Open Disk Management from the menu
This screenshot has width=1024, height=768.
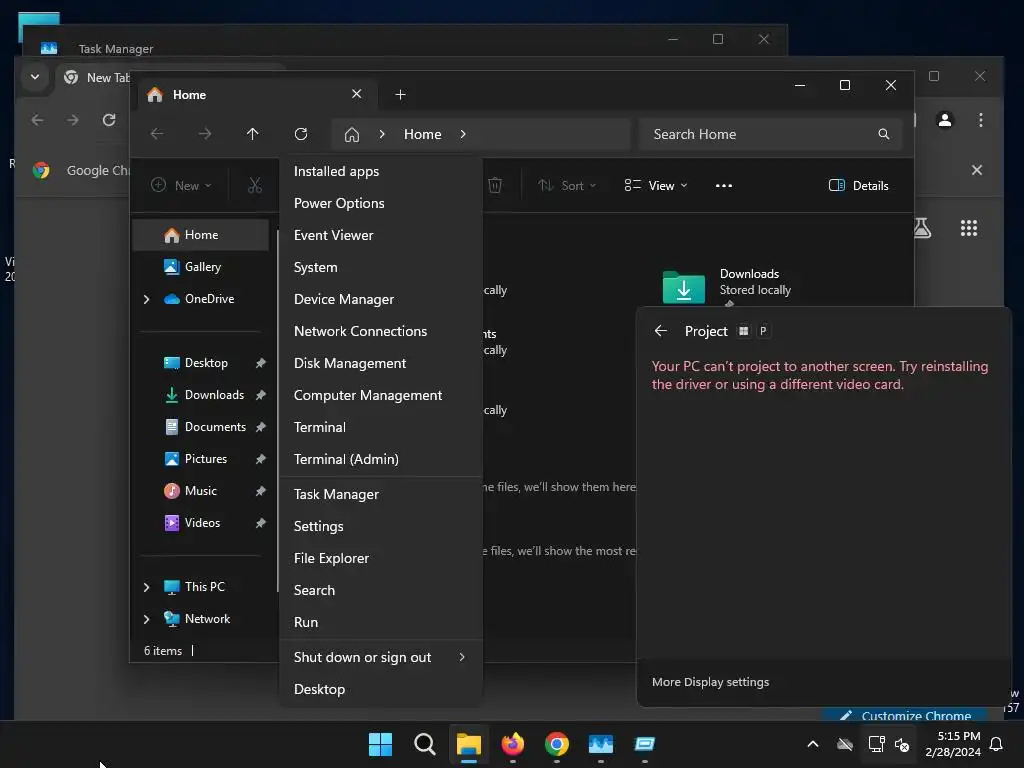(x=381, y=363)
